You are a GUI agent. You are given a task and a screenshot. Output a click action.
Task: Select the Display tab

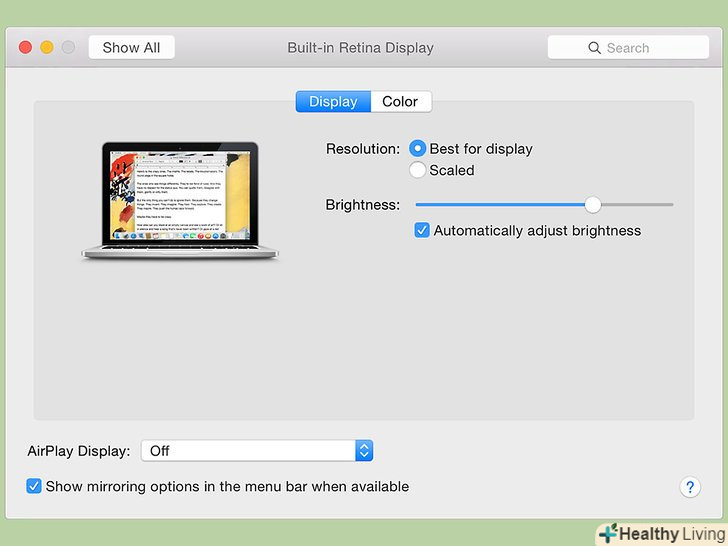pos(333,101)
